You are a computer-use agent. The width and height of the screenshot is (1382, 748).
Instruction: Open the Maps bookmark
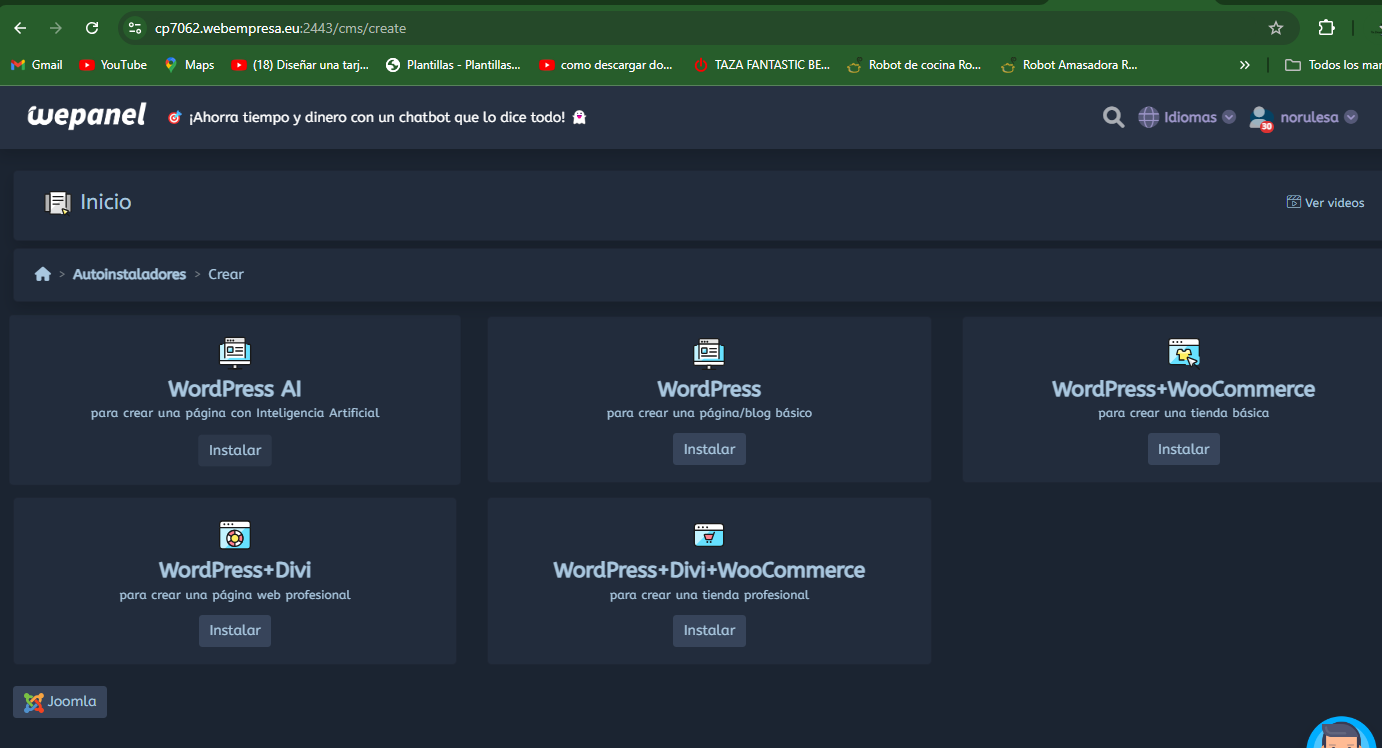coord(189,65)
